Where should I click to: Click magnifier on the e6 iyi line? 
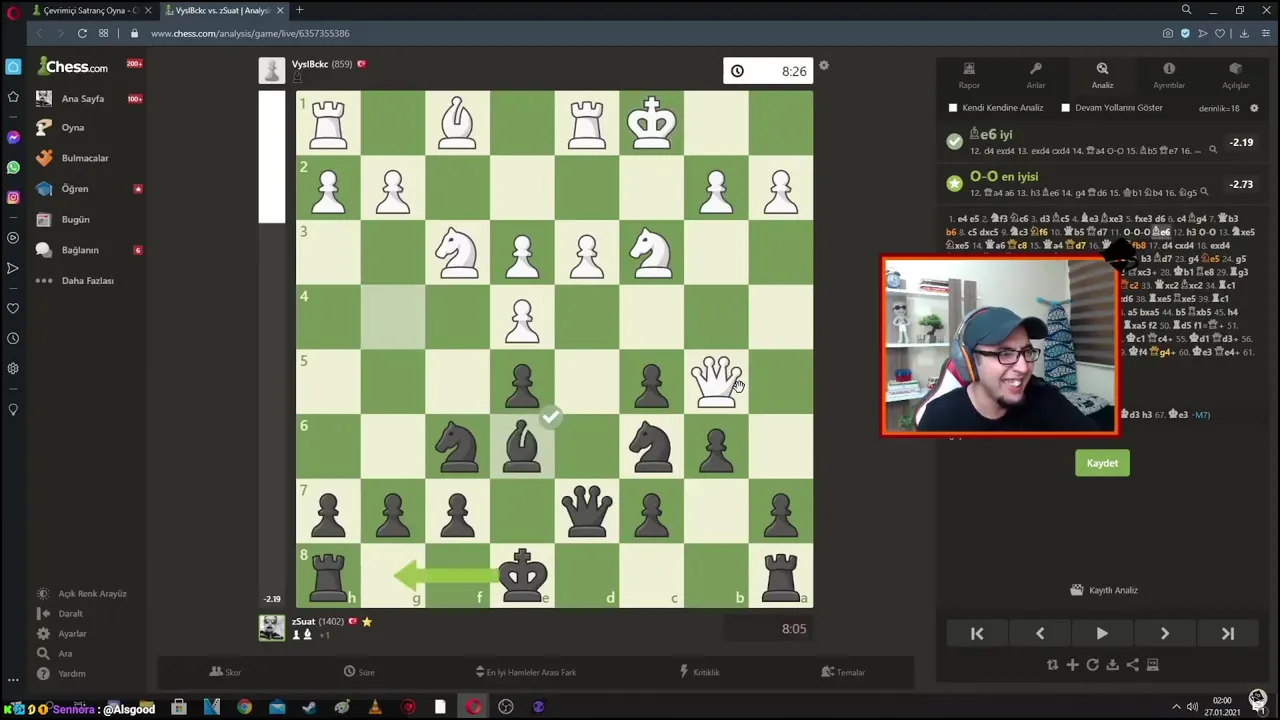[1213, 150]
